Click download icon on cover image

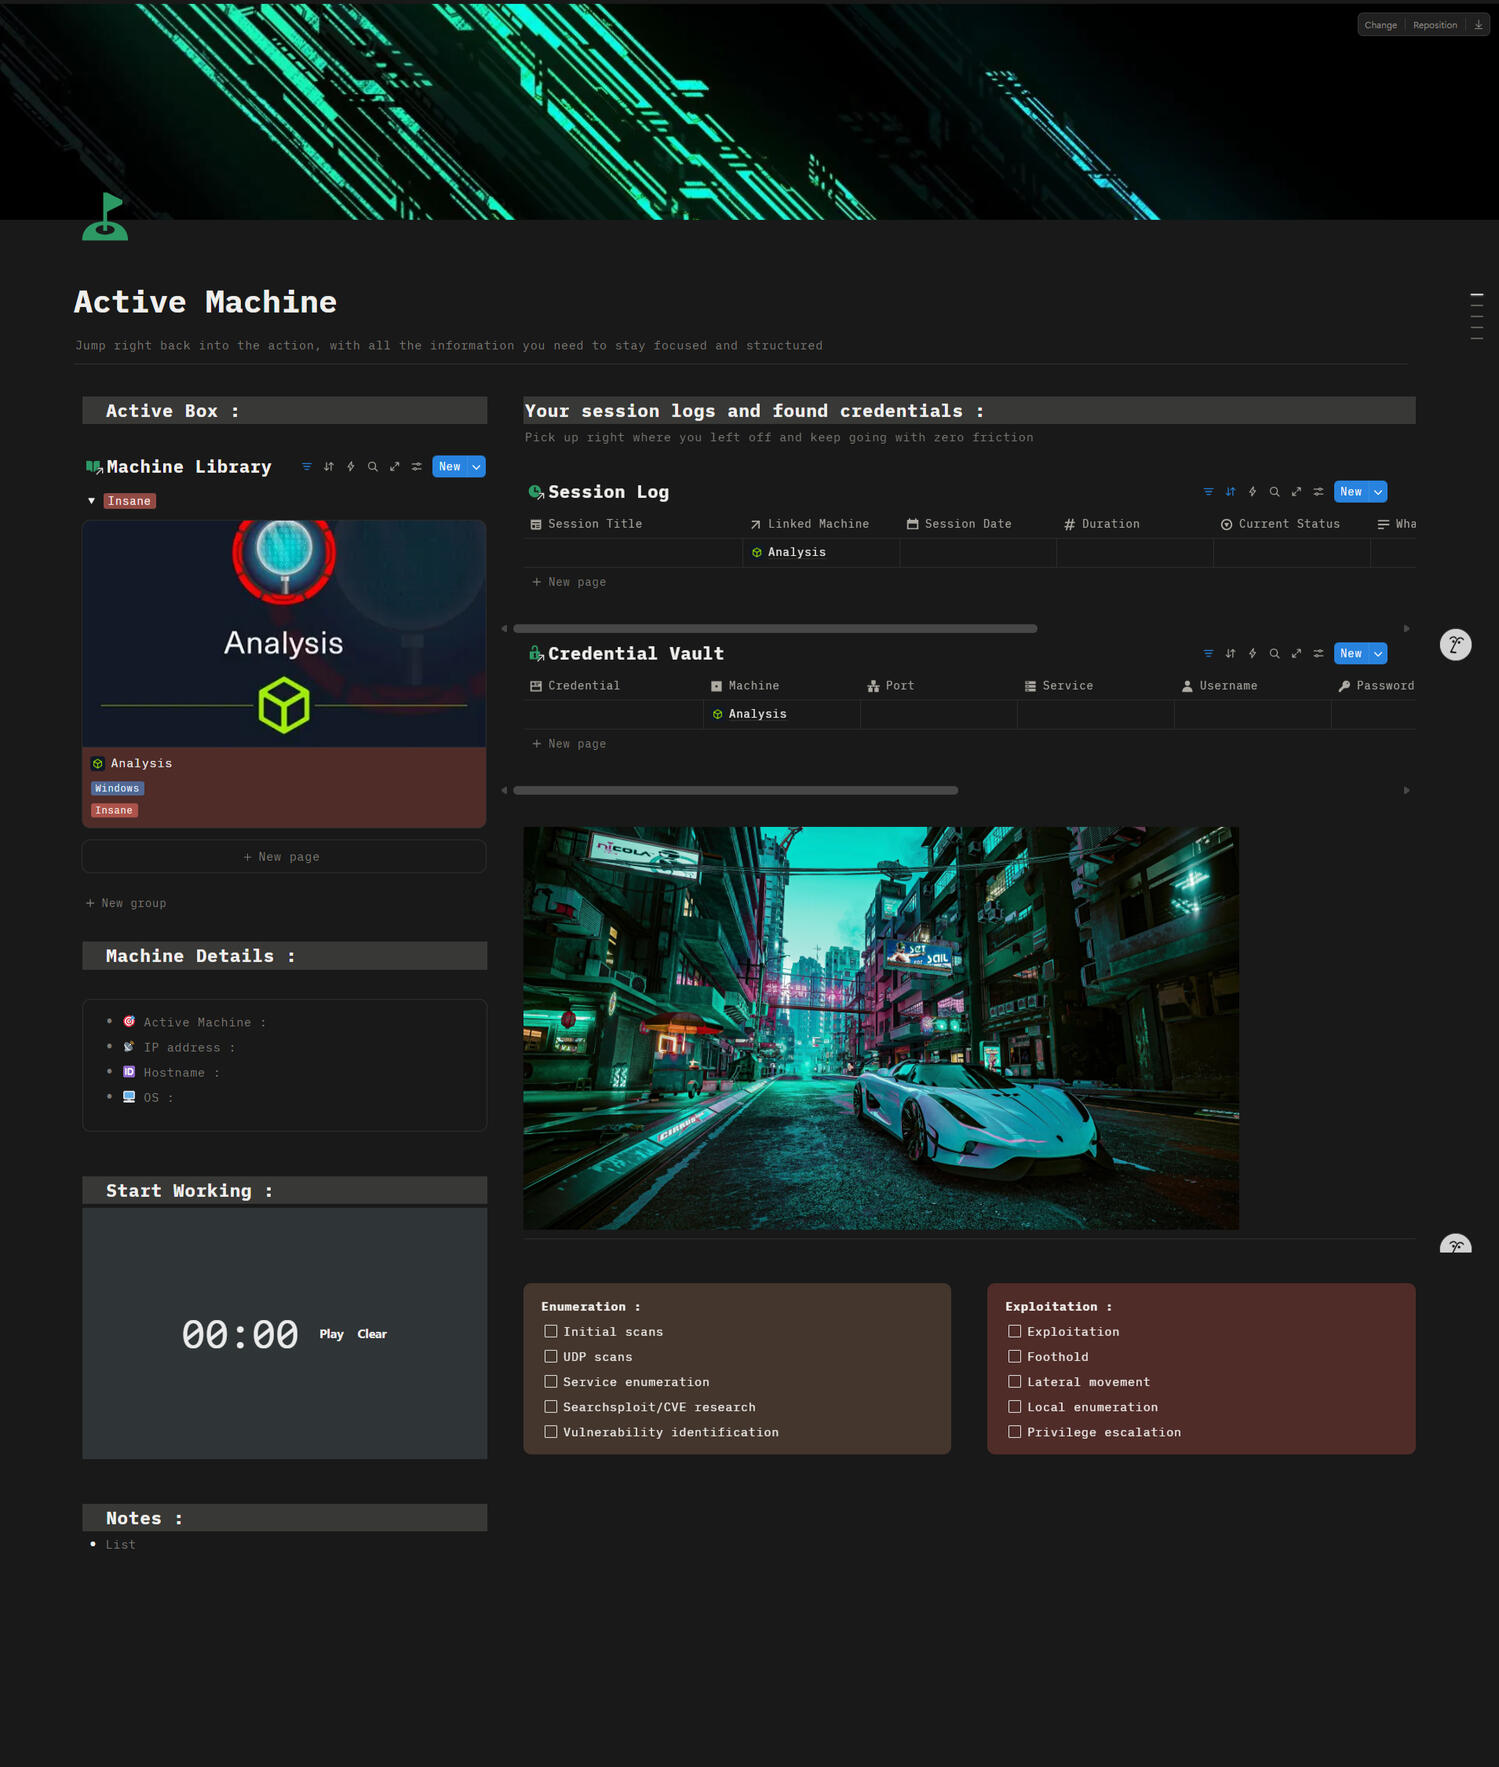[1478, 25]
